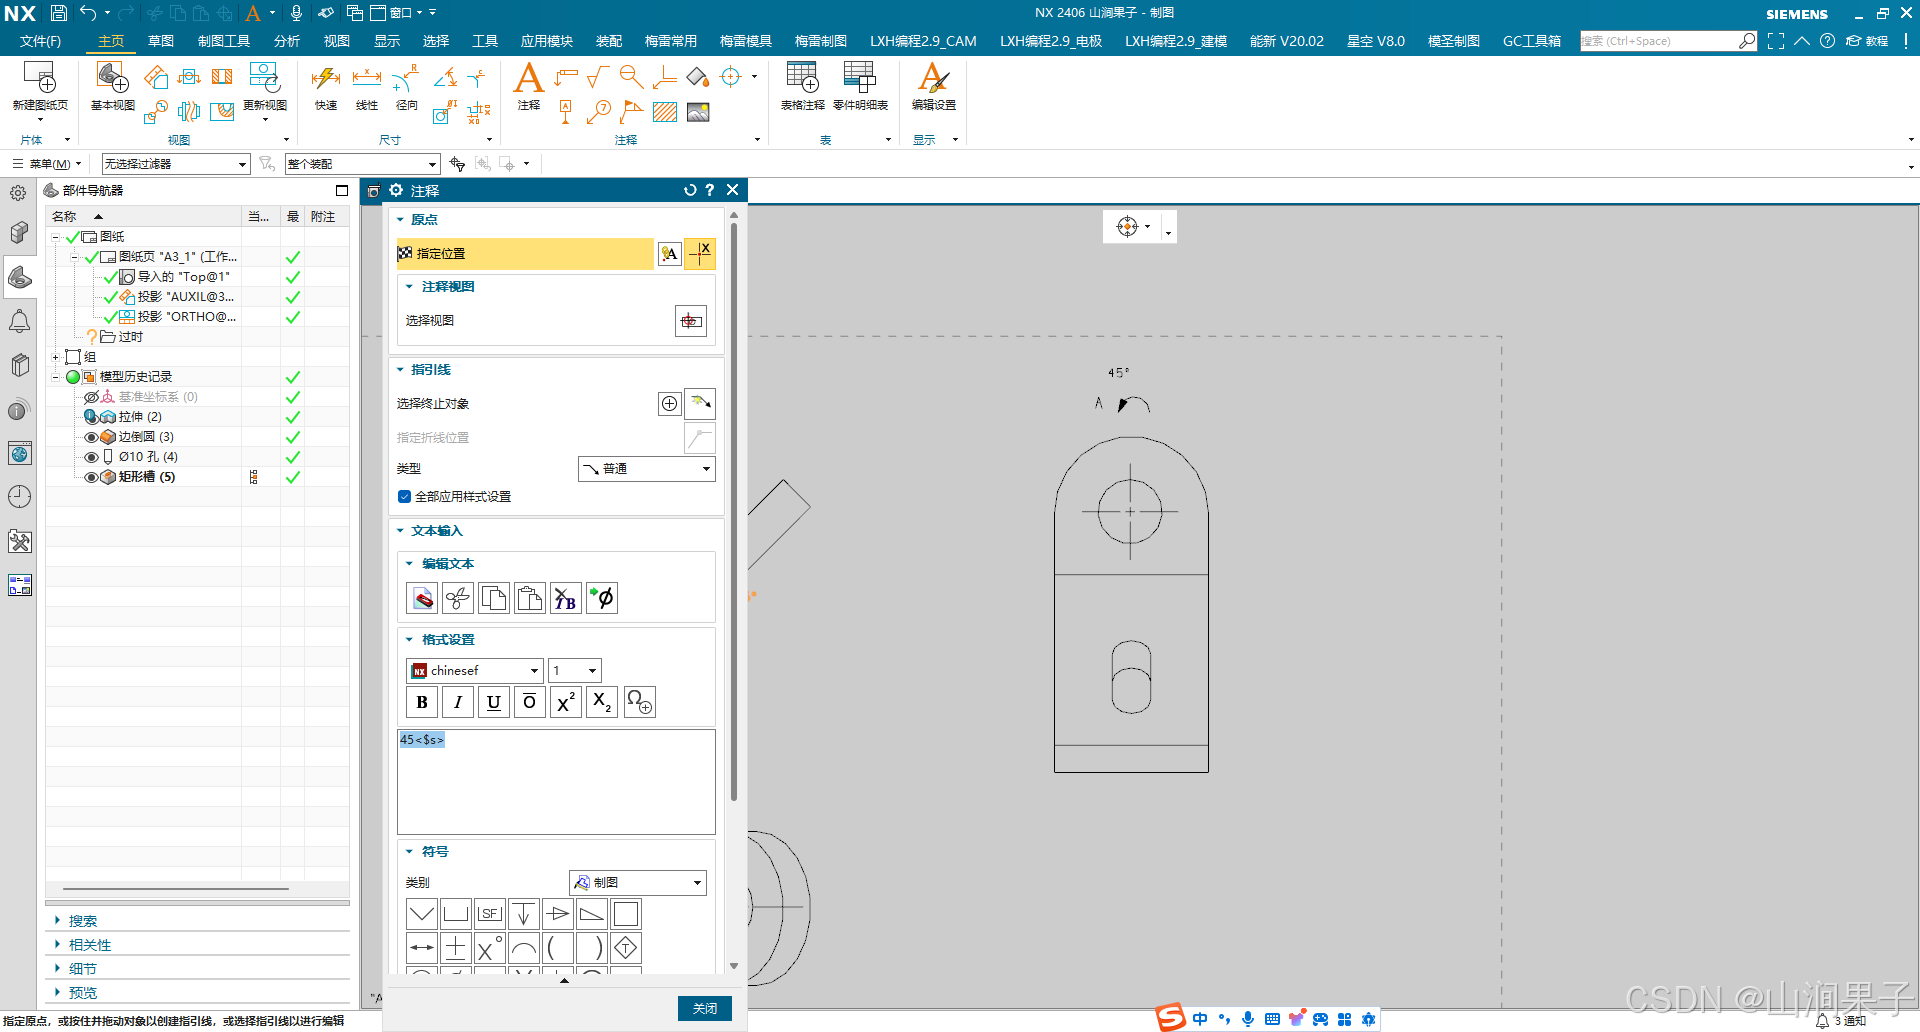Open the 基本视图 base view tool

pos(112,86)
